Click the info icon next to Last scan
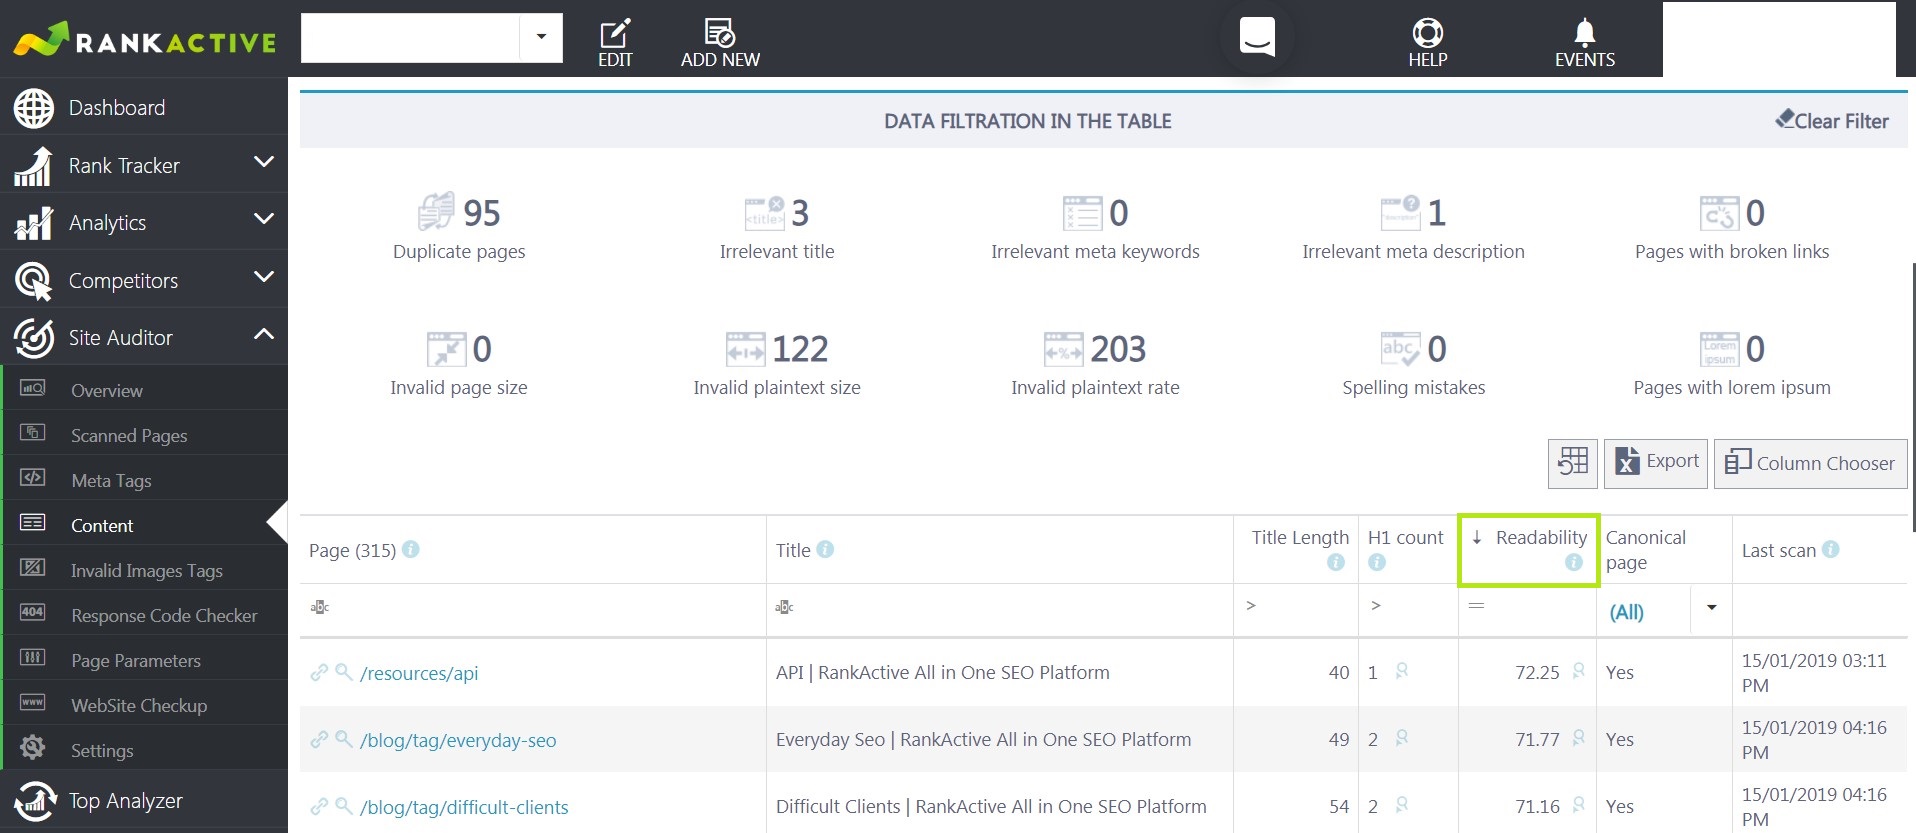Screen dimensions: 1916x833 point(1830,549)
